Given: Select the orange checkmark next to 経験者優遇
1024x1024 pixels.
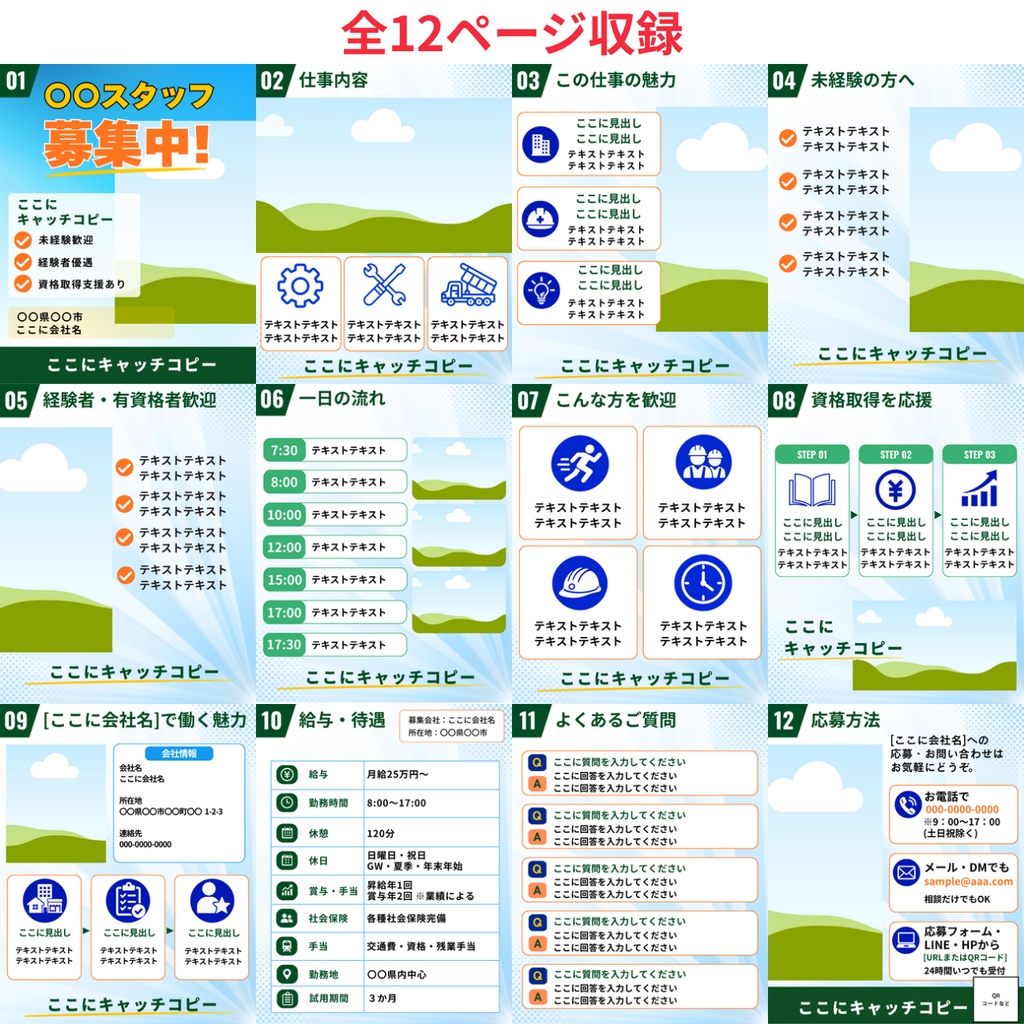Looking at the screenshot, I should 23,262.
